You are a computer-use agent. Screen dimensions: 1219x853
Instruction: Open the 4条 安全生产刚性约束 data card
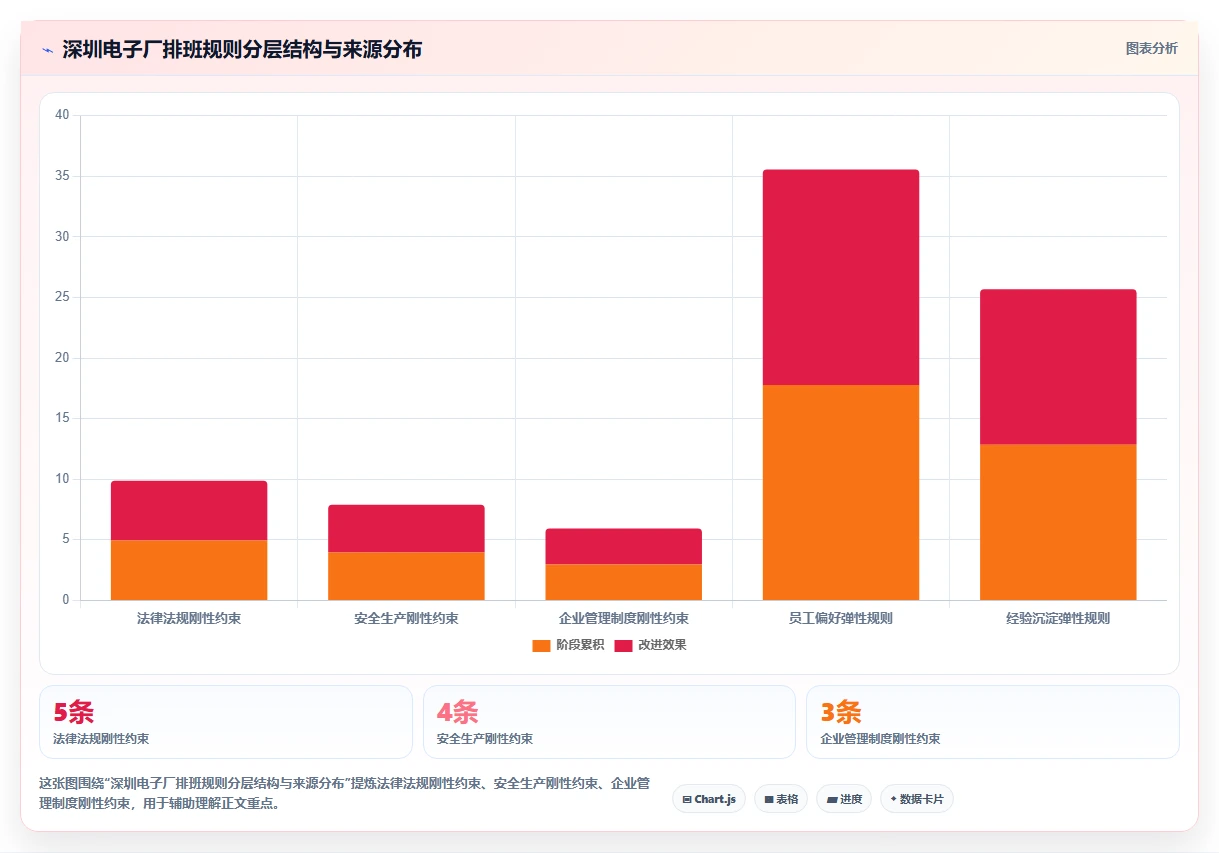click(x=609, y=722)
